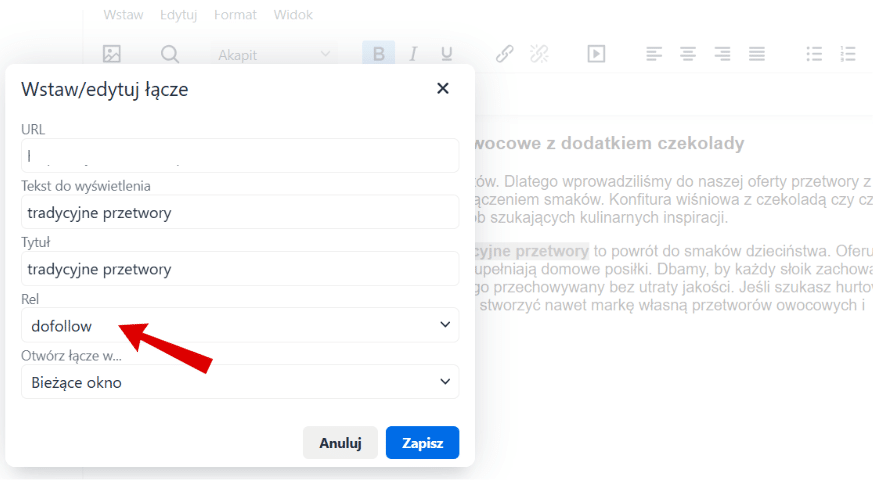Click the remove link icon
This screenshot has width=891, height=482.
[x=539, y=54]
